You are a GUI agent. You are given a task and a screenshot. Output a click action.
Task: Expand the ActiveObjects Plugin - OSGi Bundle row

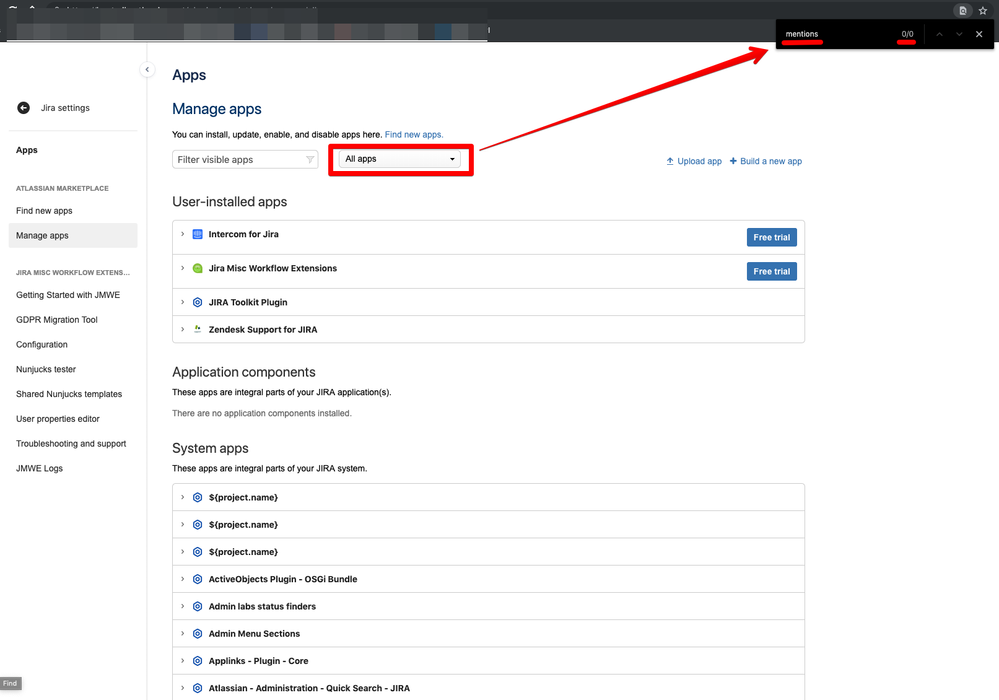click(182, 579)
